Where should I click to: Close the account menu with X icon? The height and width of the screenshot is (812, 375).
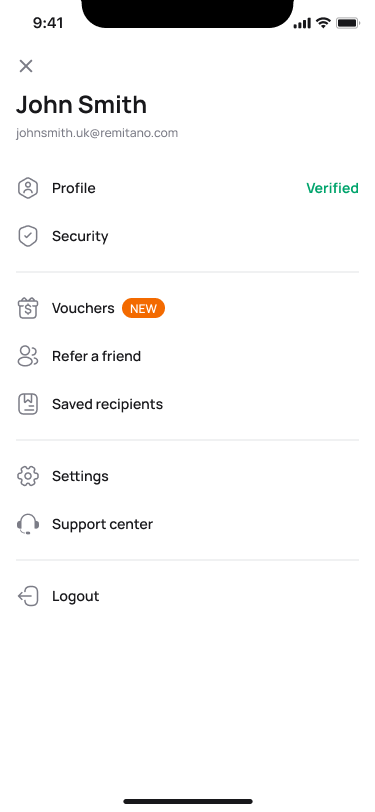[x=26, y=66]
